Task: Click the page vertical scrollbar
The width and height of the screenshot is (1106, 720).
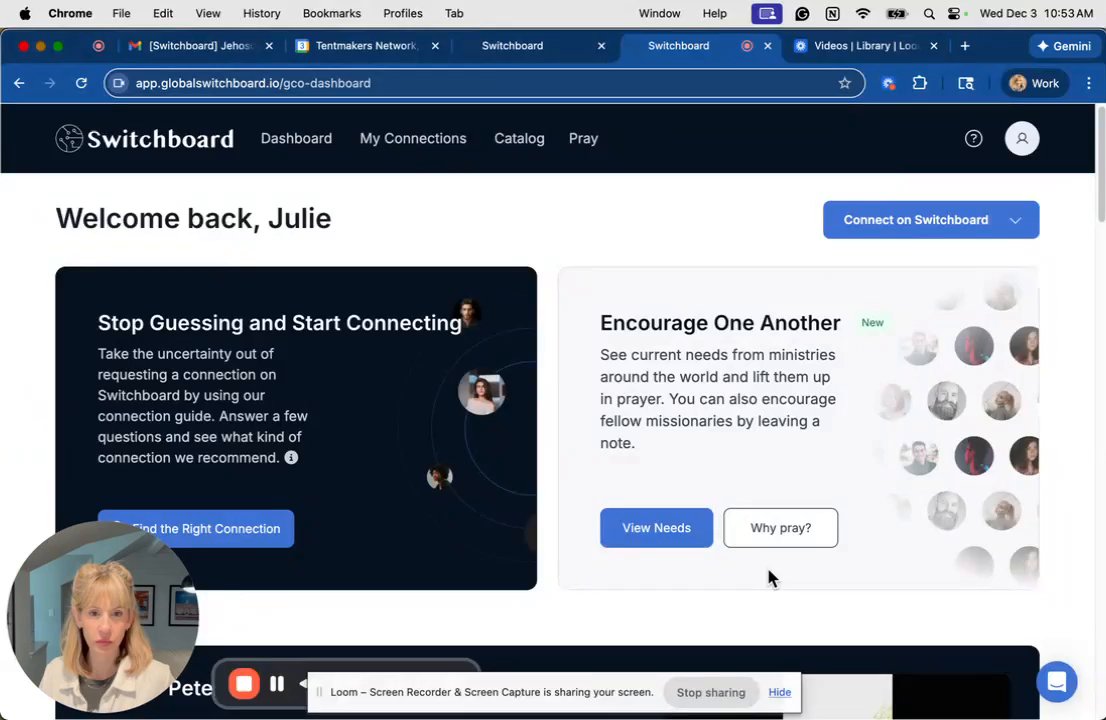Action: pos(1100,164)
